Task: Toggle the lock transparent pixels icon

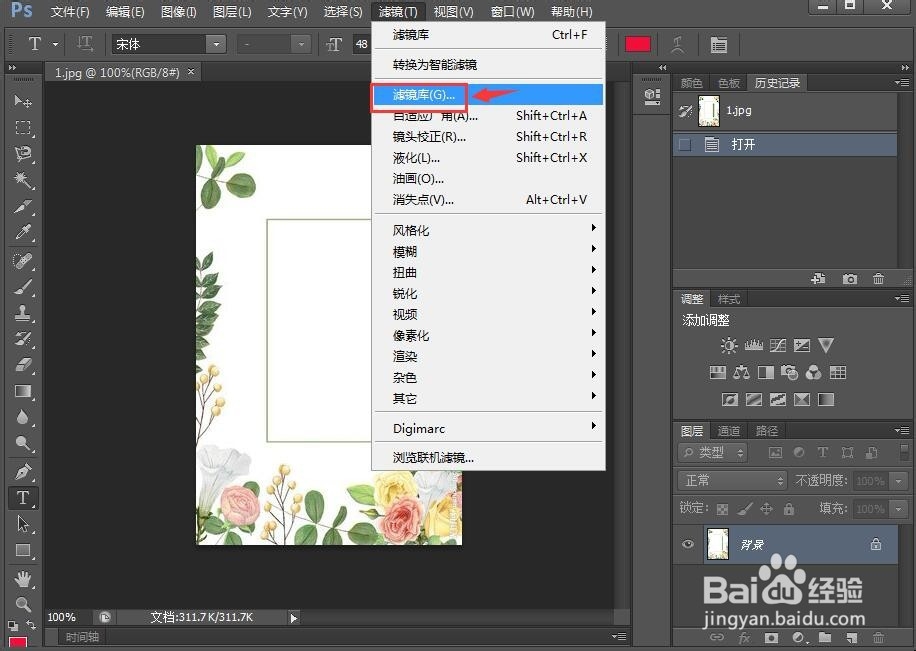Action: [x=722, y=508]
